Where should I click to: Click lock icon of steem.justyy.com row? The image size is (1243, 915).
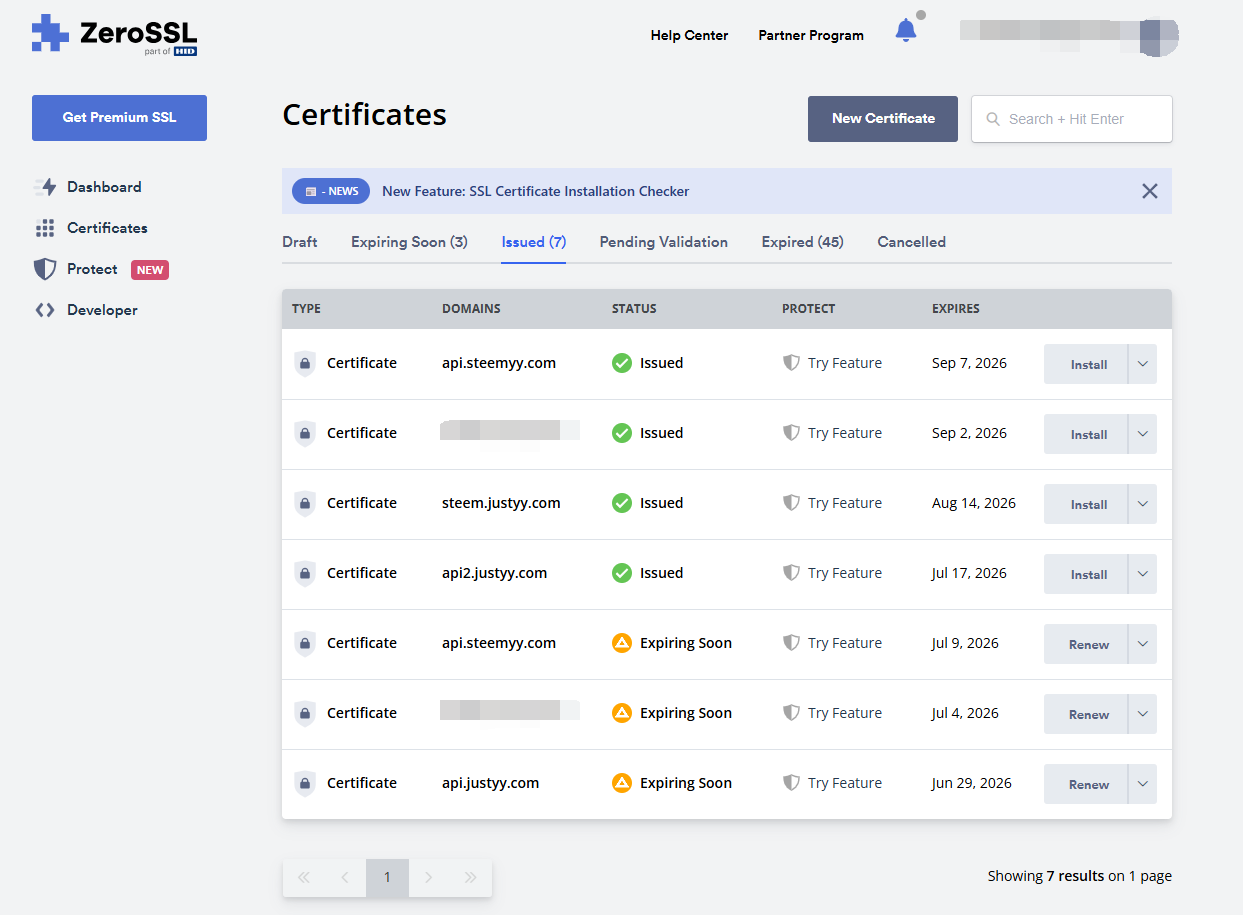tap(305, 504)
